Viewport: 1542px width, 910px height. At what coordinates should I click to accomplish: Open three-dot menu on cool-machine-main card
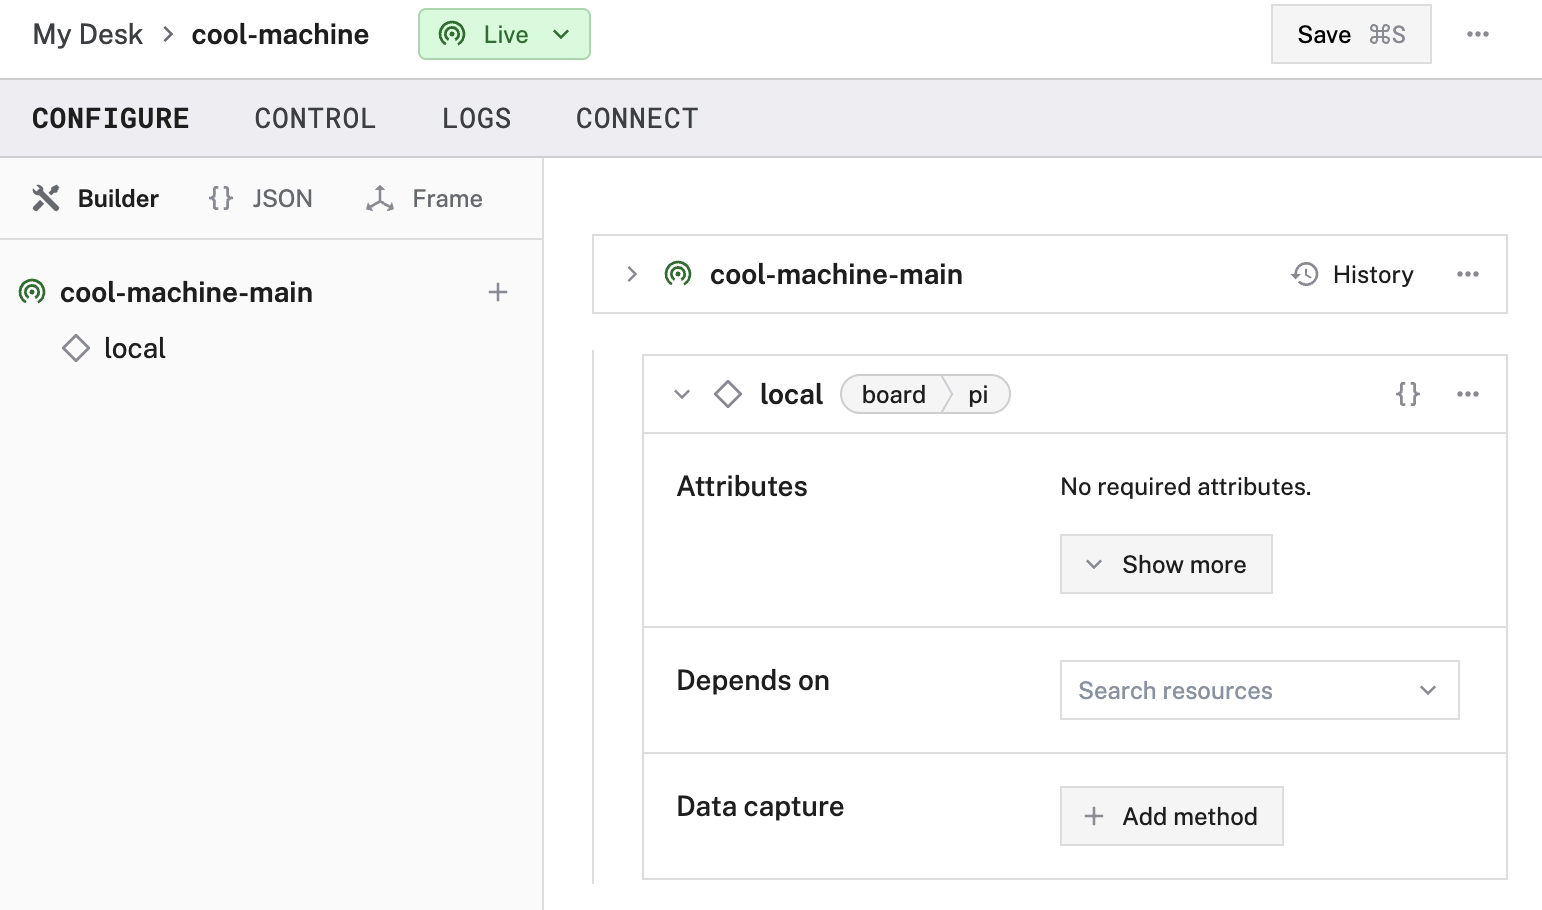(1467, 274)
